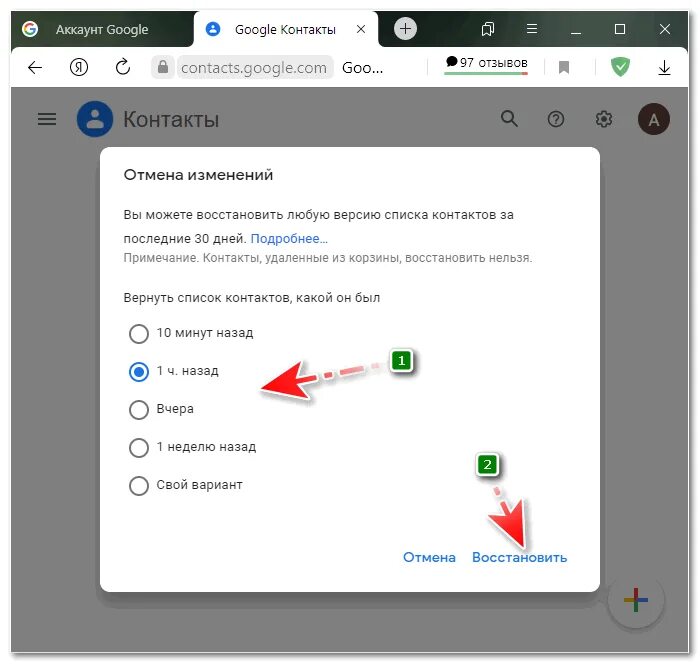Click the Восстановить button
Image resolution: width=700 pixels, height=664 pixels.
pos(519,557)
